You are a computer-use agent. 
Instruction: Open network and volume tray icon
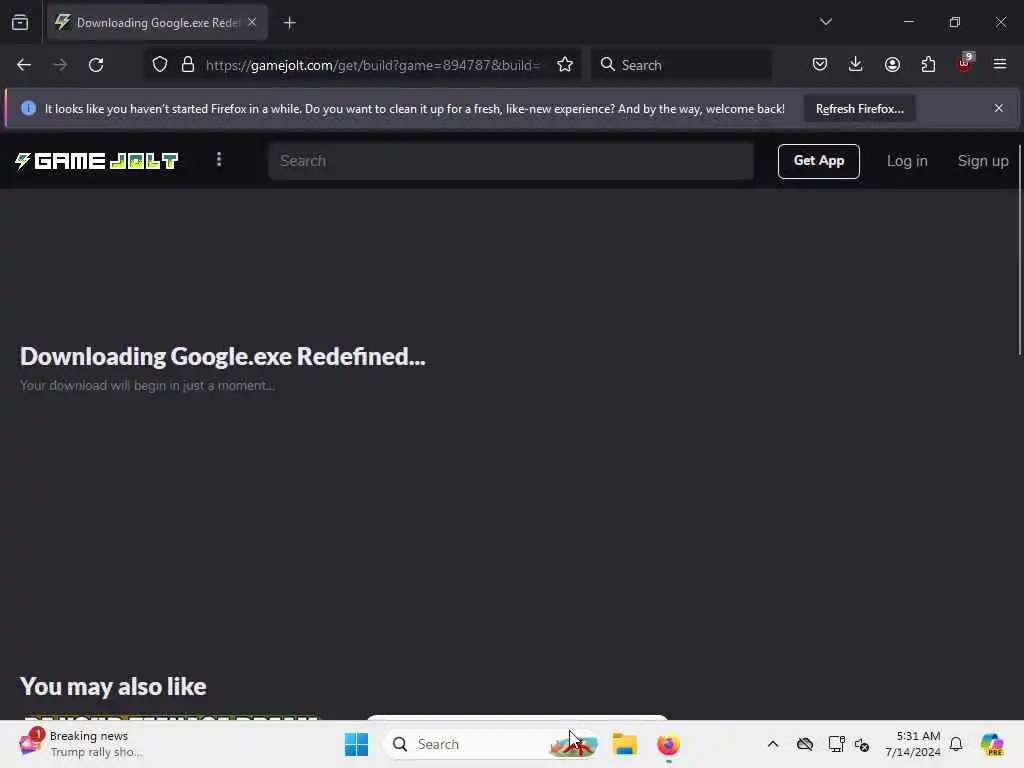[x=862, y=744]
